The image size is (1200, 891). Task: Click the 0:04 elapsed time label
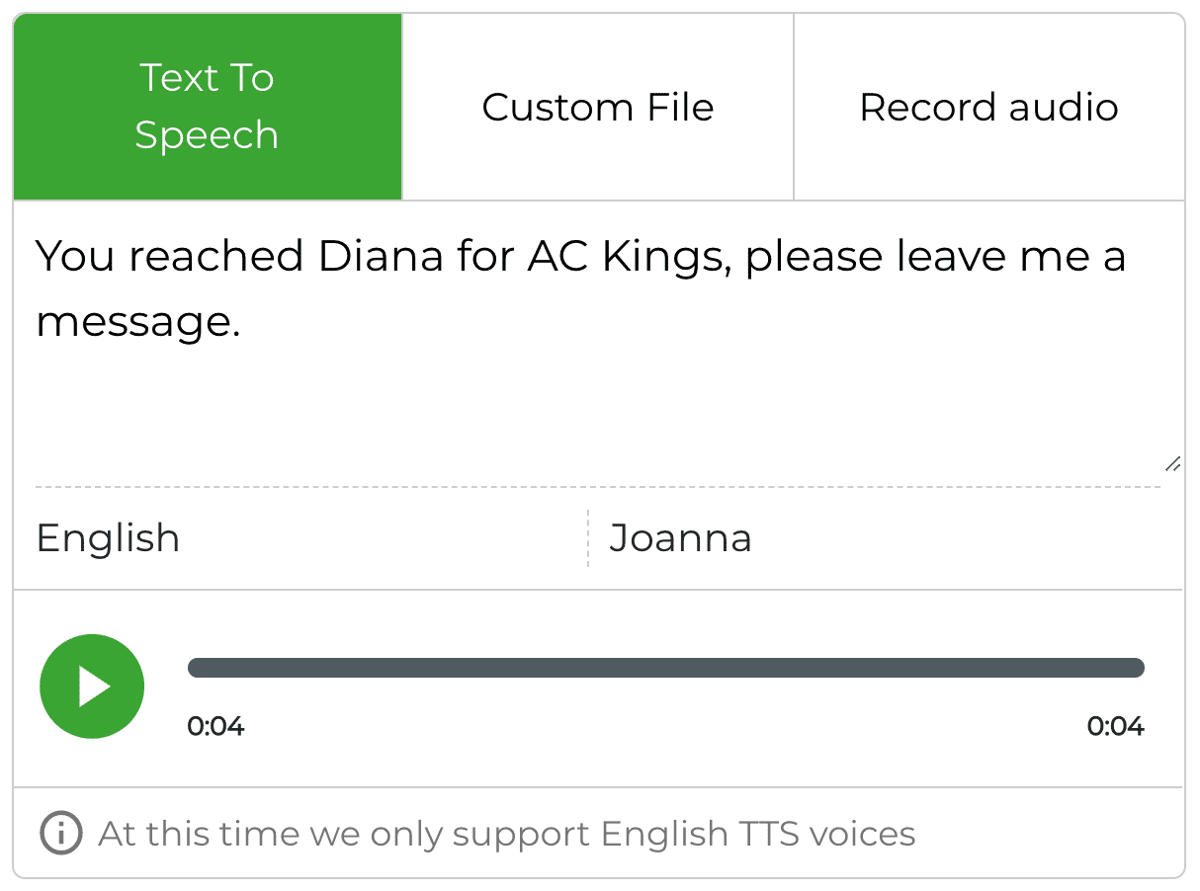[218, 727]
